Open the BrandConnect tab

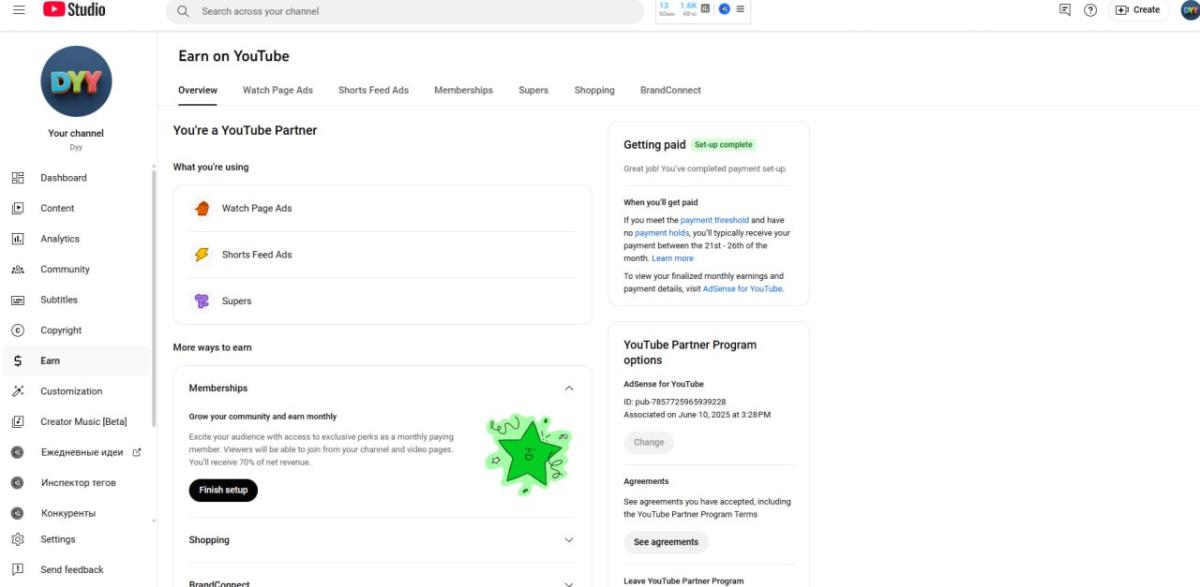[x=671, y=90]
